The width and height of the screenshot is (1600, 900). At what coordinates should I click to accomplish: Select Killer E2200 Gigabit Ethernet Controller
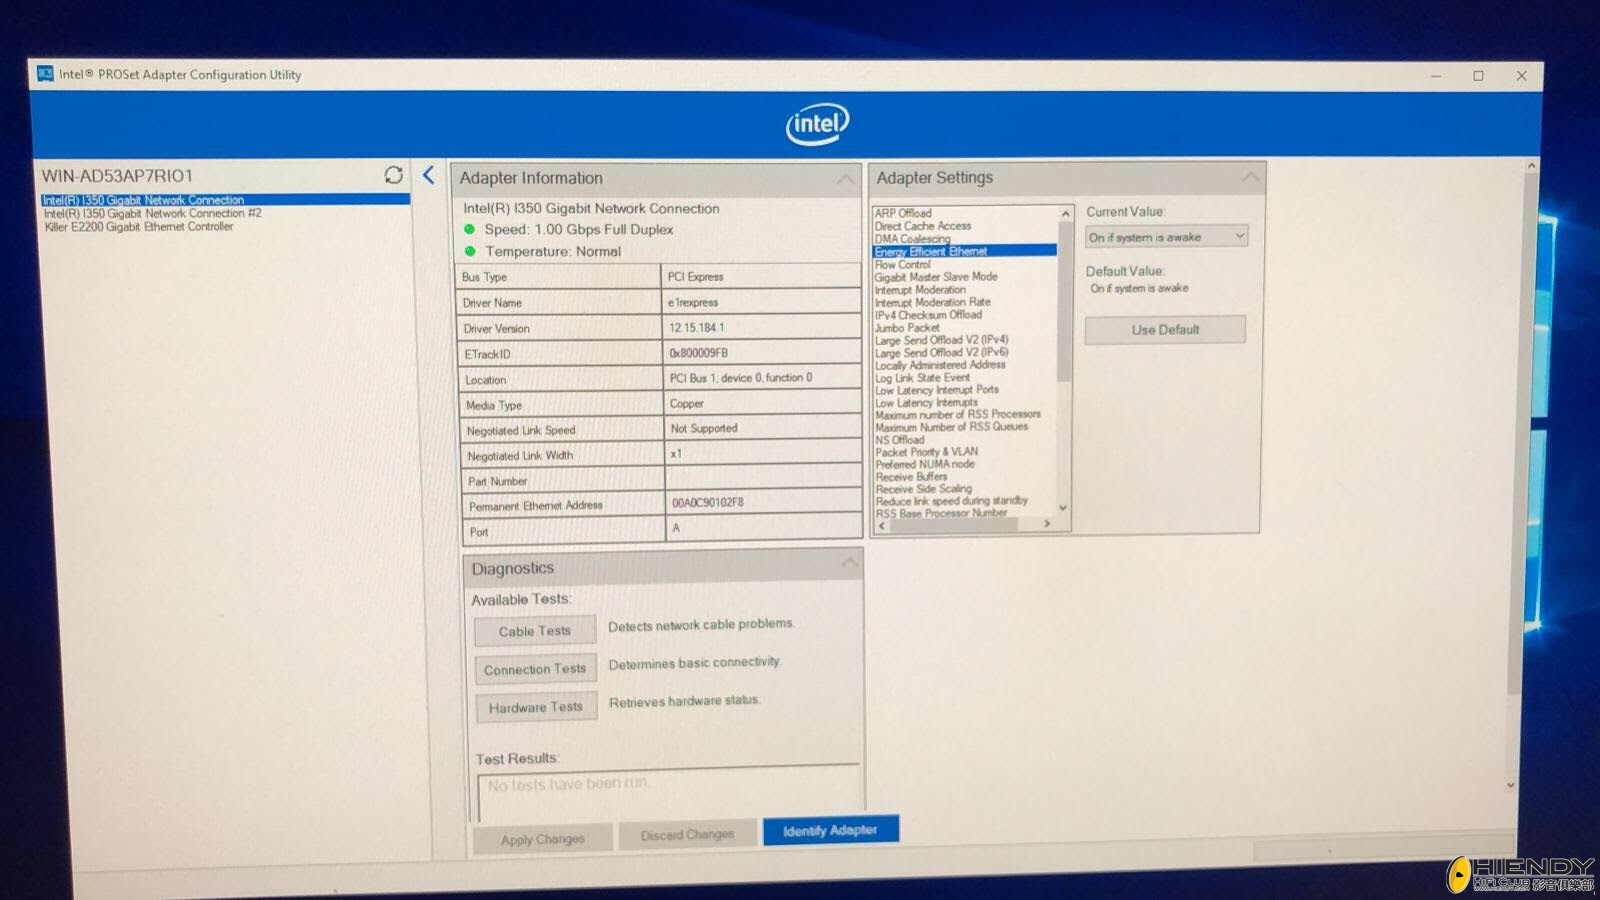point(138,227)
